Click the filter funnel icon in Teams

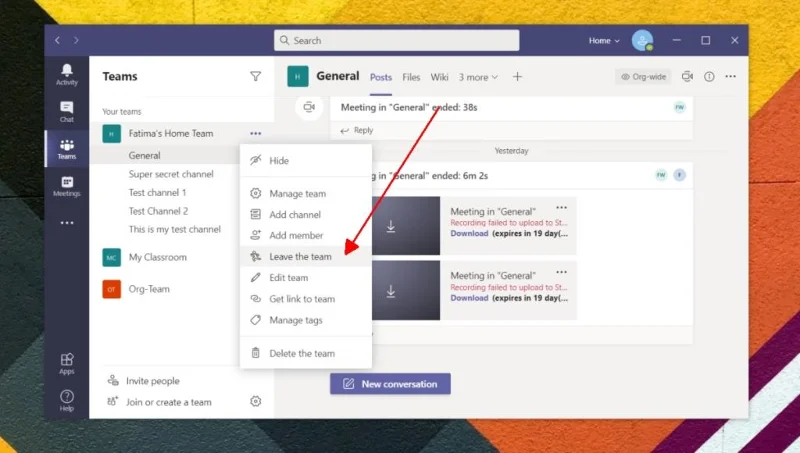click(x=256, y=77)
